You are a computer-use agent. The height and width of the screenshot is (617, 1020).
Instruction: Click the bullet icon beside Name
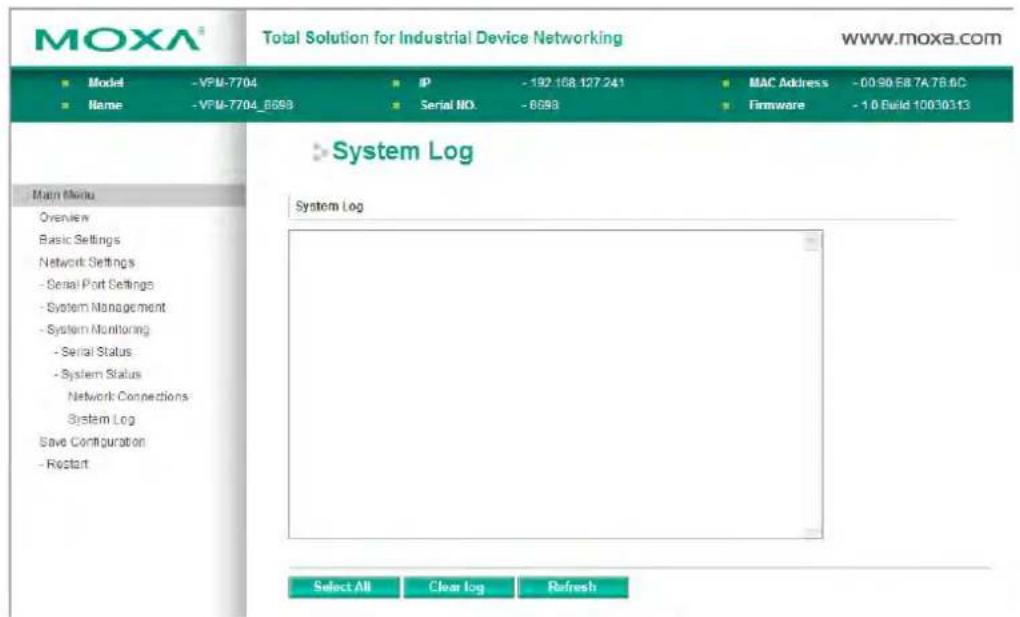pos(65,105)
